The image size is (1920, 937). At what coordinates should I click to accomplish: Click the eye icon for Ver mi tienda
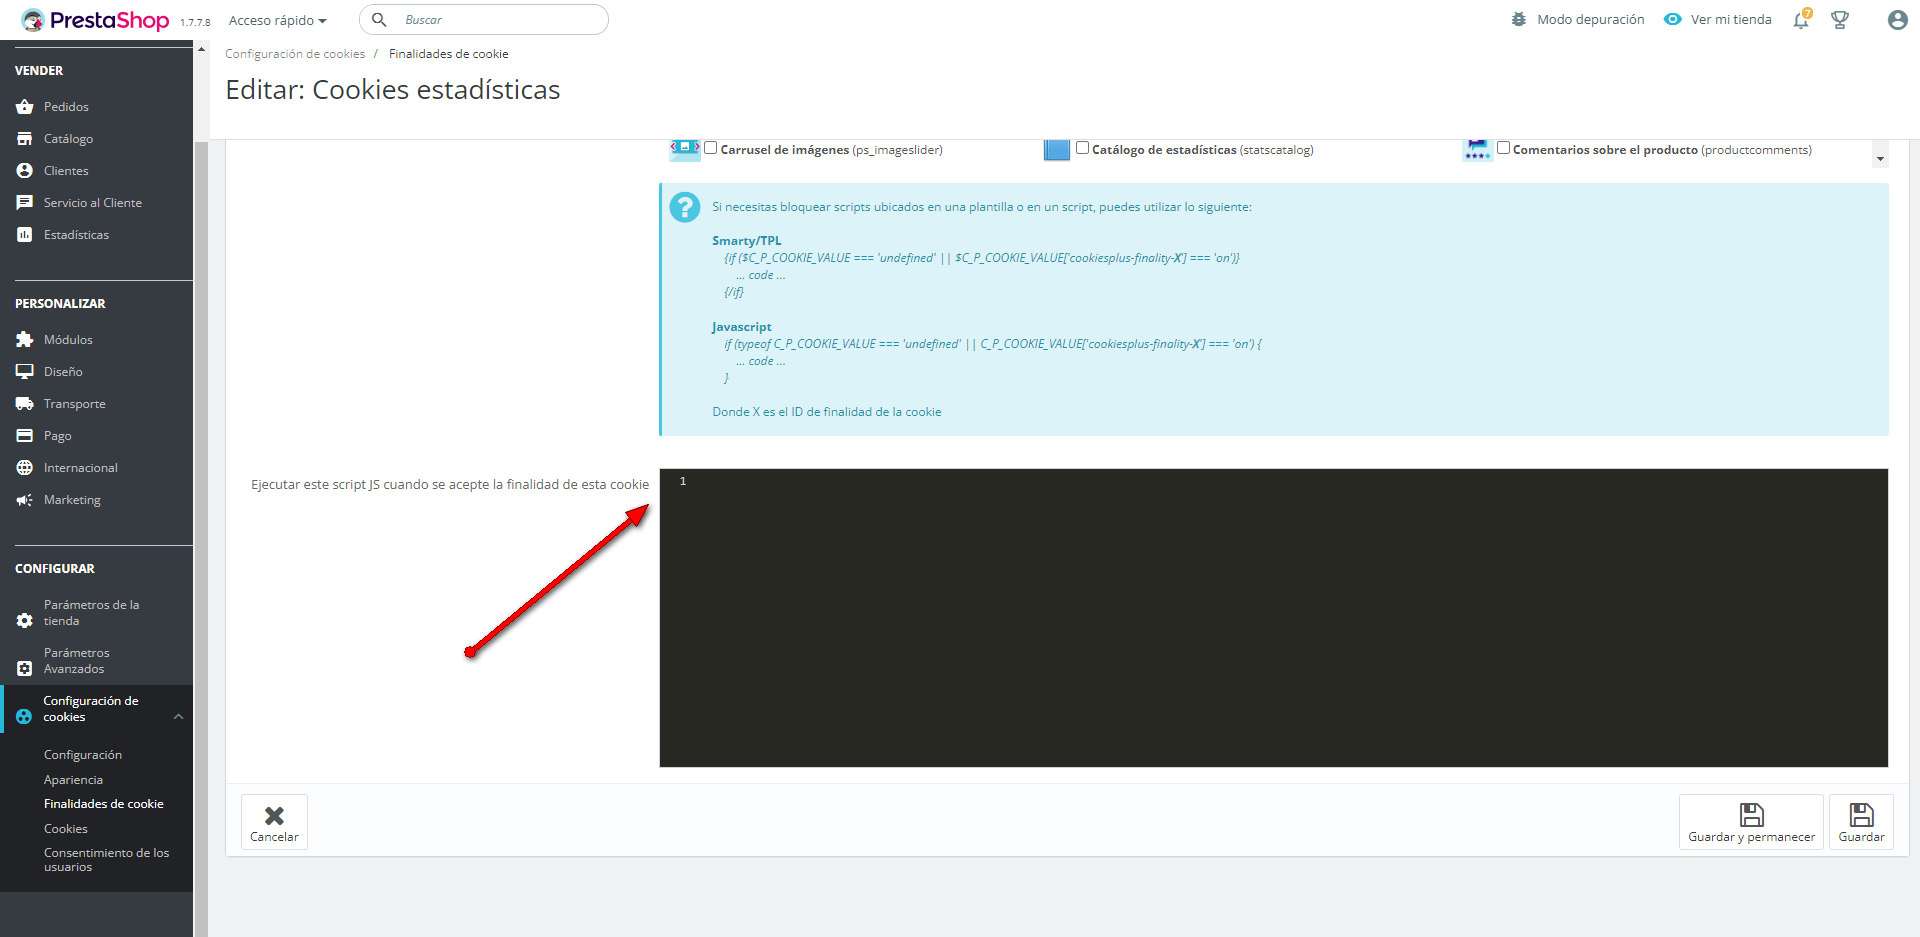(1672, 19)
